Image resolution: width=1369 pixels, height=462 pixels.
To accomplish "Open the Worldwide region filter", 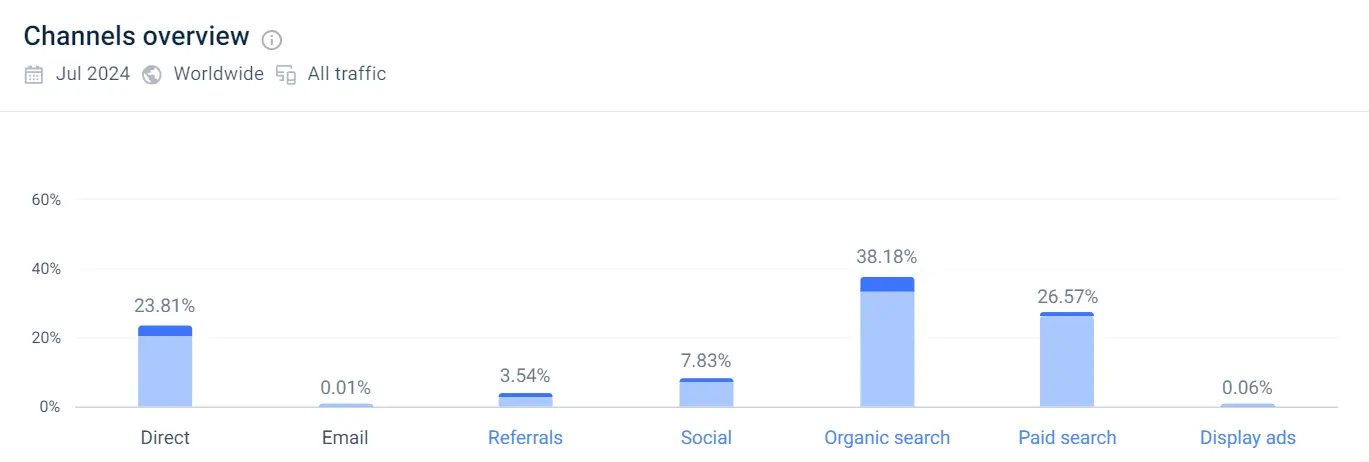I will pos(218,74).
